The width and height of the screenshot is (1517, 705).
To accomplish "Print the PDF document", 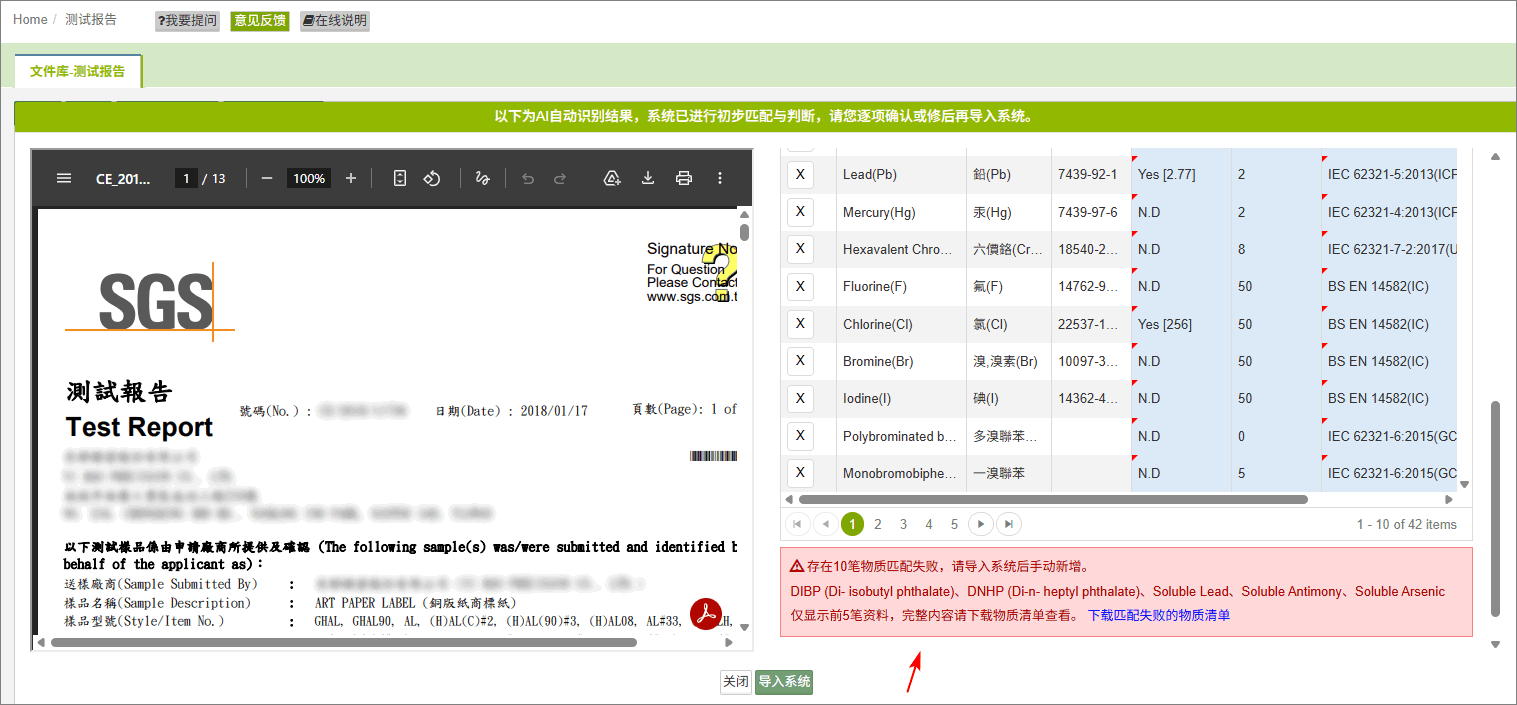I will 684,178.
